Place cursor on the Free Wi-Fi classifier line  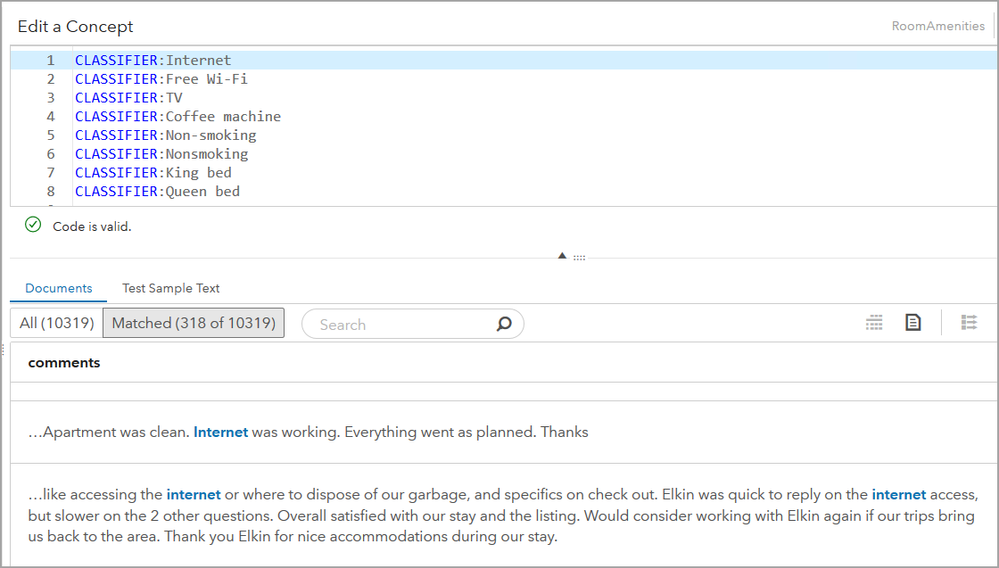coord(161,79)
